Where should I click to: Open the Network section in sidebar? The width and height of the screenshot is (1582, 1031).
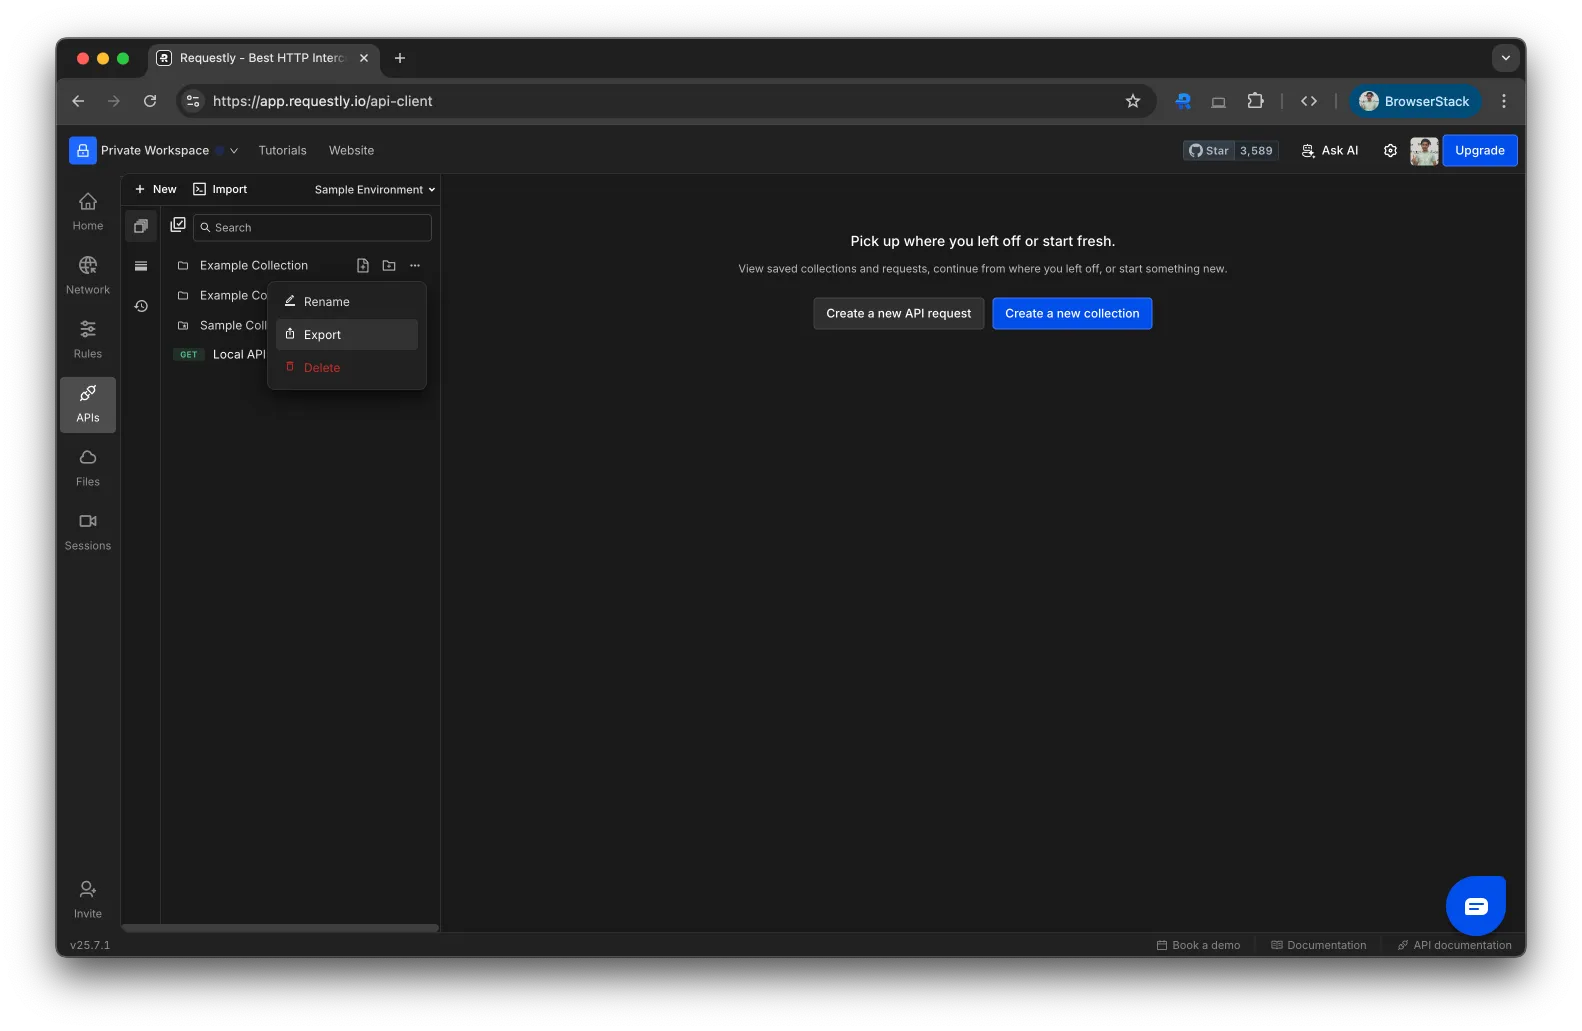(88, 276)
